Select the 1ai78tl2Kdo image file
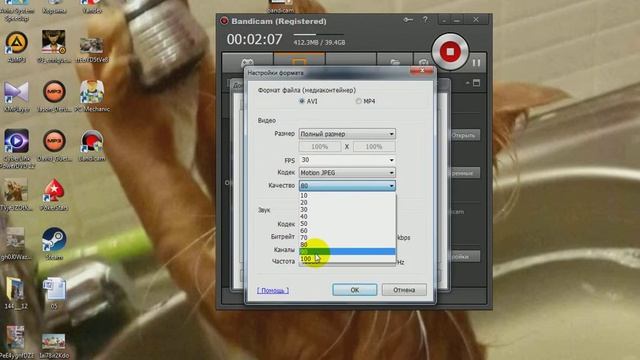The width and height of the screenshot is (640, 360). 54,345
